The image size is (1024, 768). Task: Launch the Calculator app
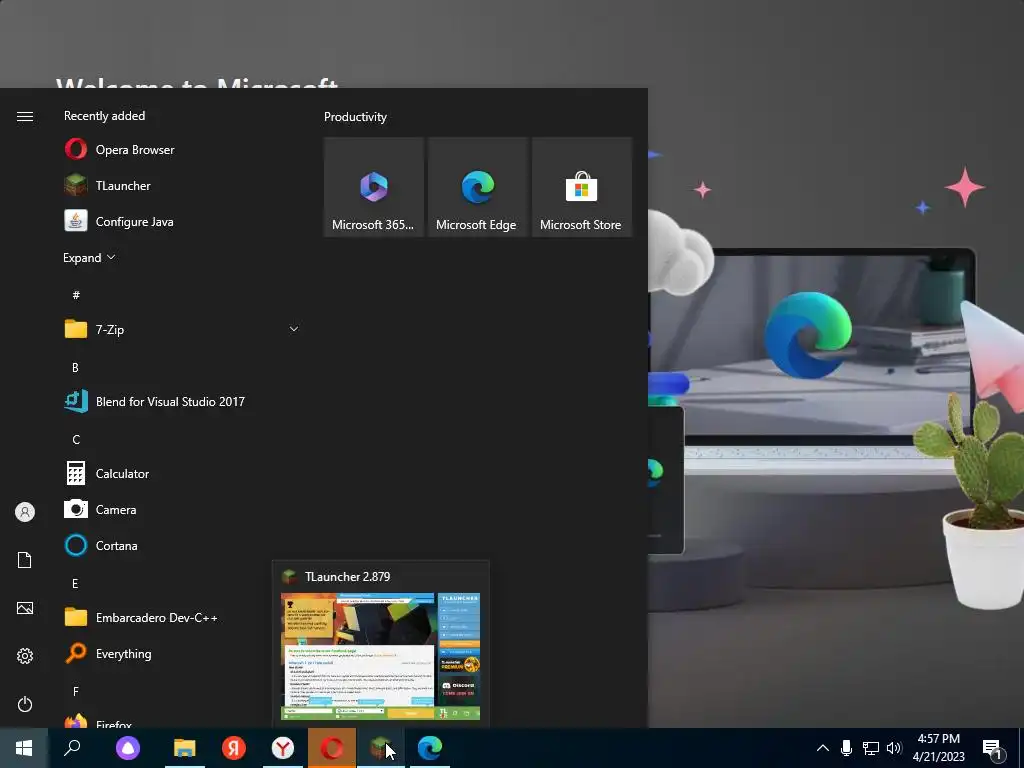point(182,473)
